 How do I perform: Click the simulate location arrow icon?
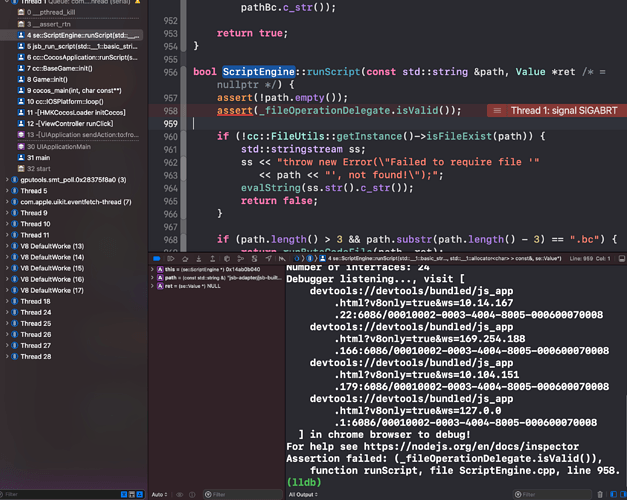(x=268, y=259)
